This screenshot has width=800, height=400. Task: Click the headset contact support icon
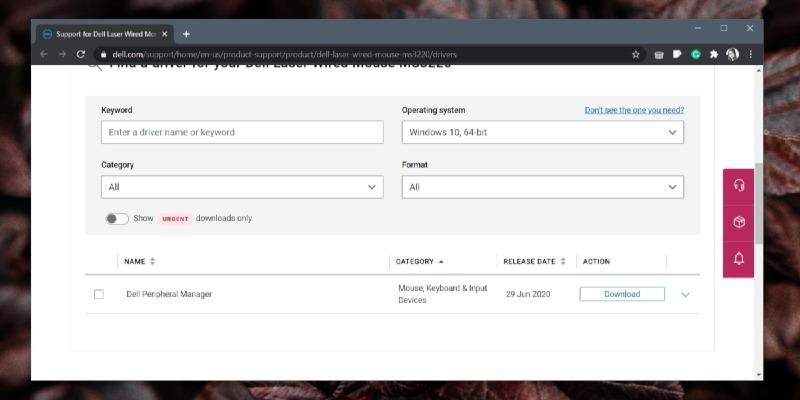coord(739,185)
